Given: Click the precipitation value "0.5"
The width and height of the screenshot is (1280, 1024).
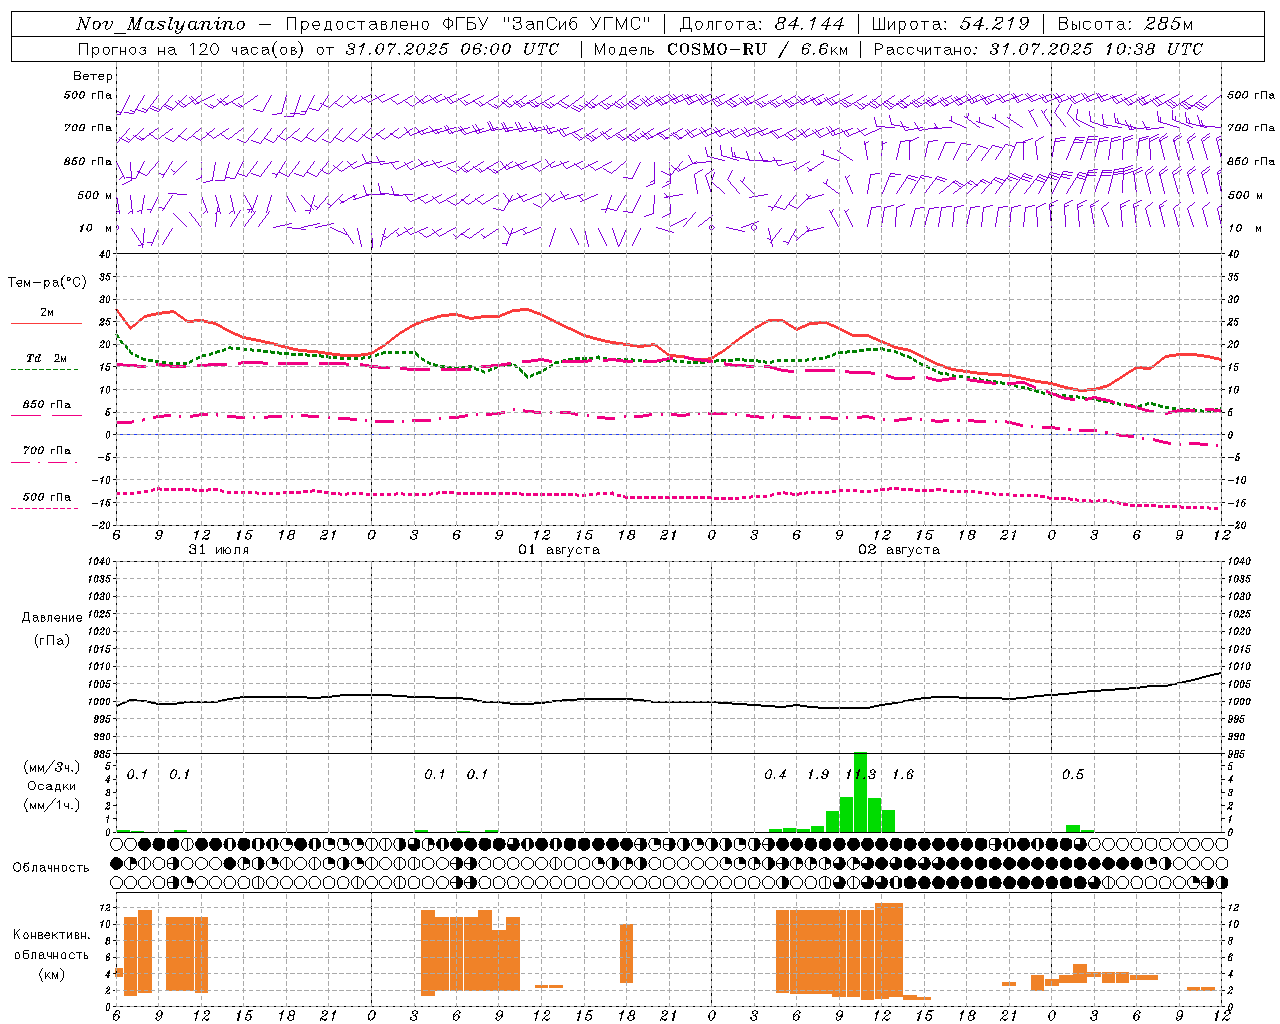Looking at the screenshot, I should pos(1073,775).
